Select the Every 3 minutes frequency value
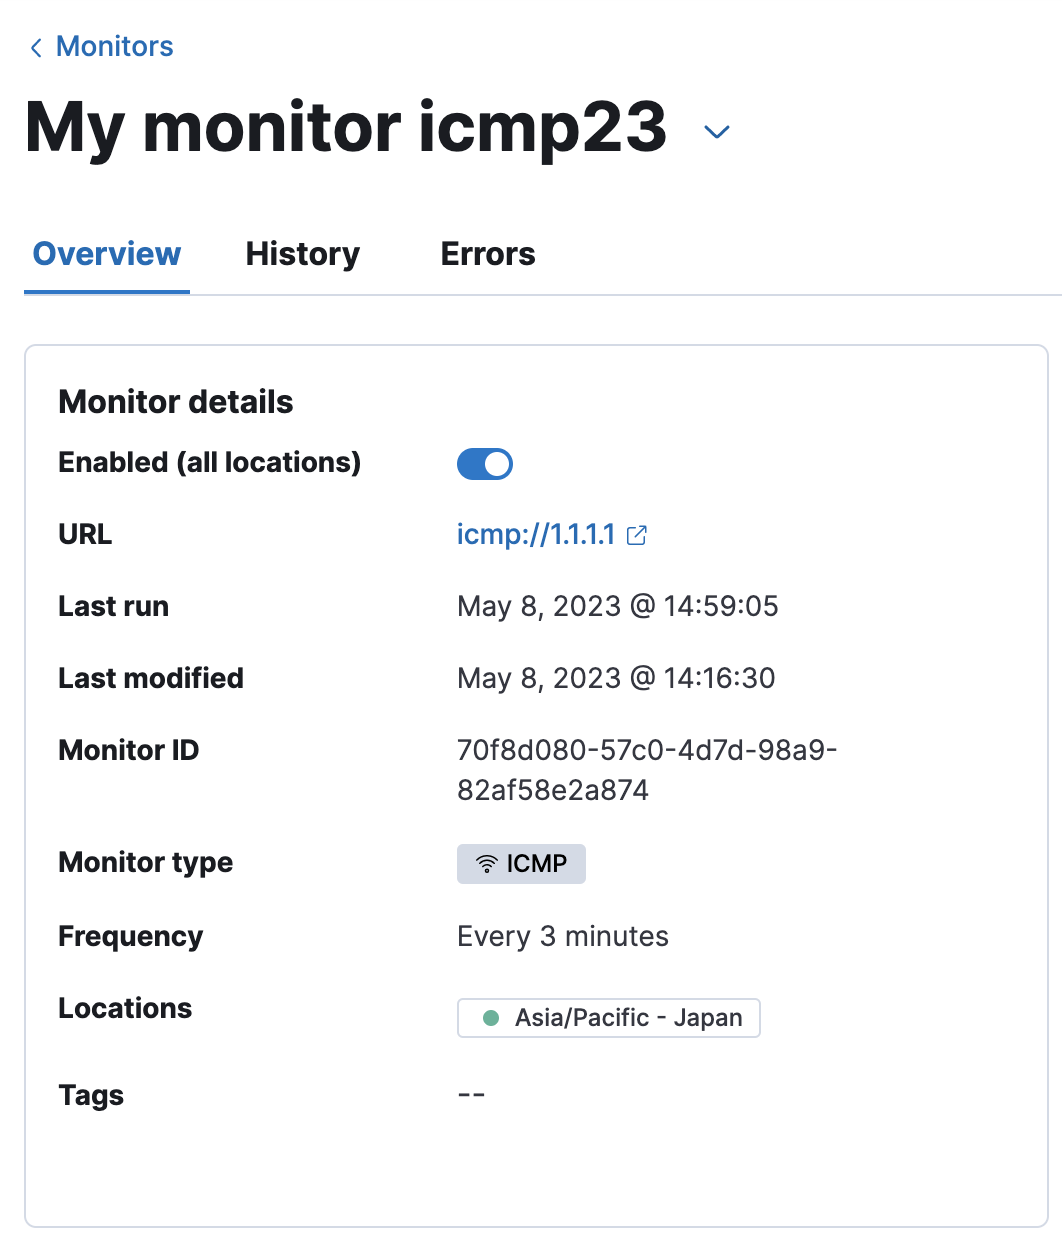 point(563,936)
